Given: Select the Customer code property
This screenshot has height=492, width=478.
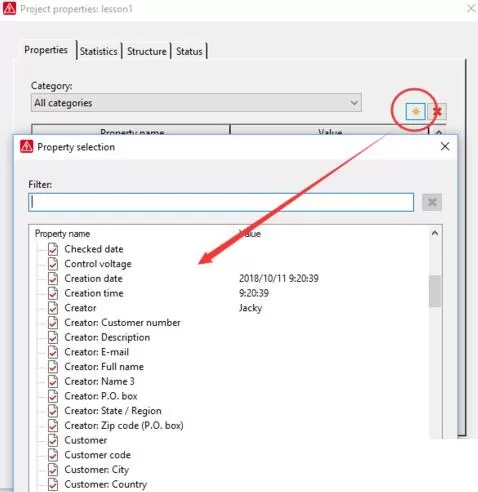Looking at the screenshot, I should [x=97, y=455].
